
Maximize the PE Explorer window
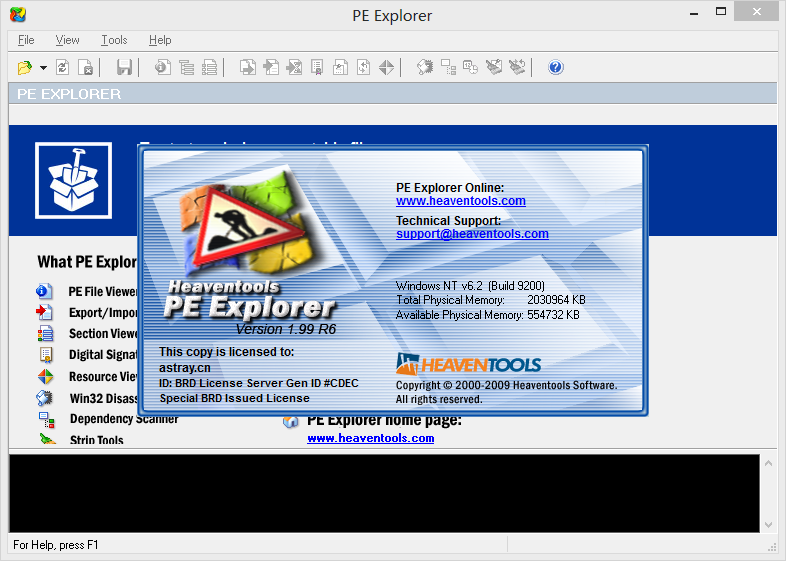pos(721,12)
